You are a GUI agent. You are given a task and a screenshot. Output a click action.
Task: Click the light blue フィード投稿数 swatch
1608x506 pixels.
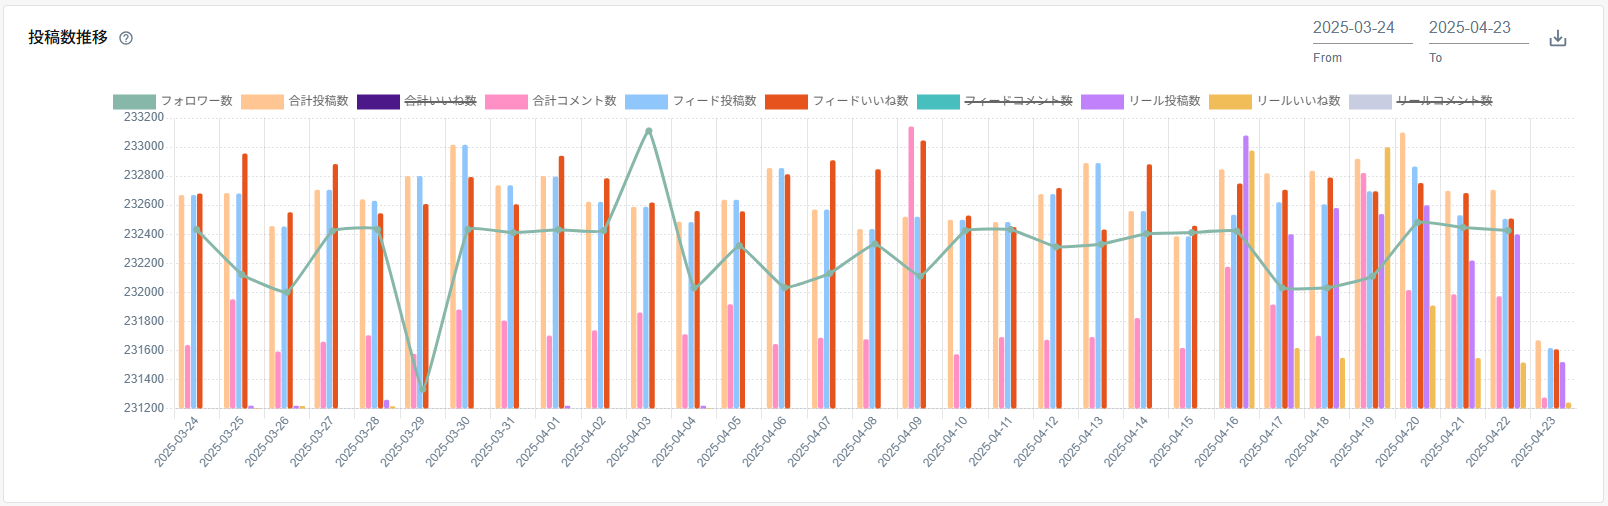[x=646, y=102]
